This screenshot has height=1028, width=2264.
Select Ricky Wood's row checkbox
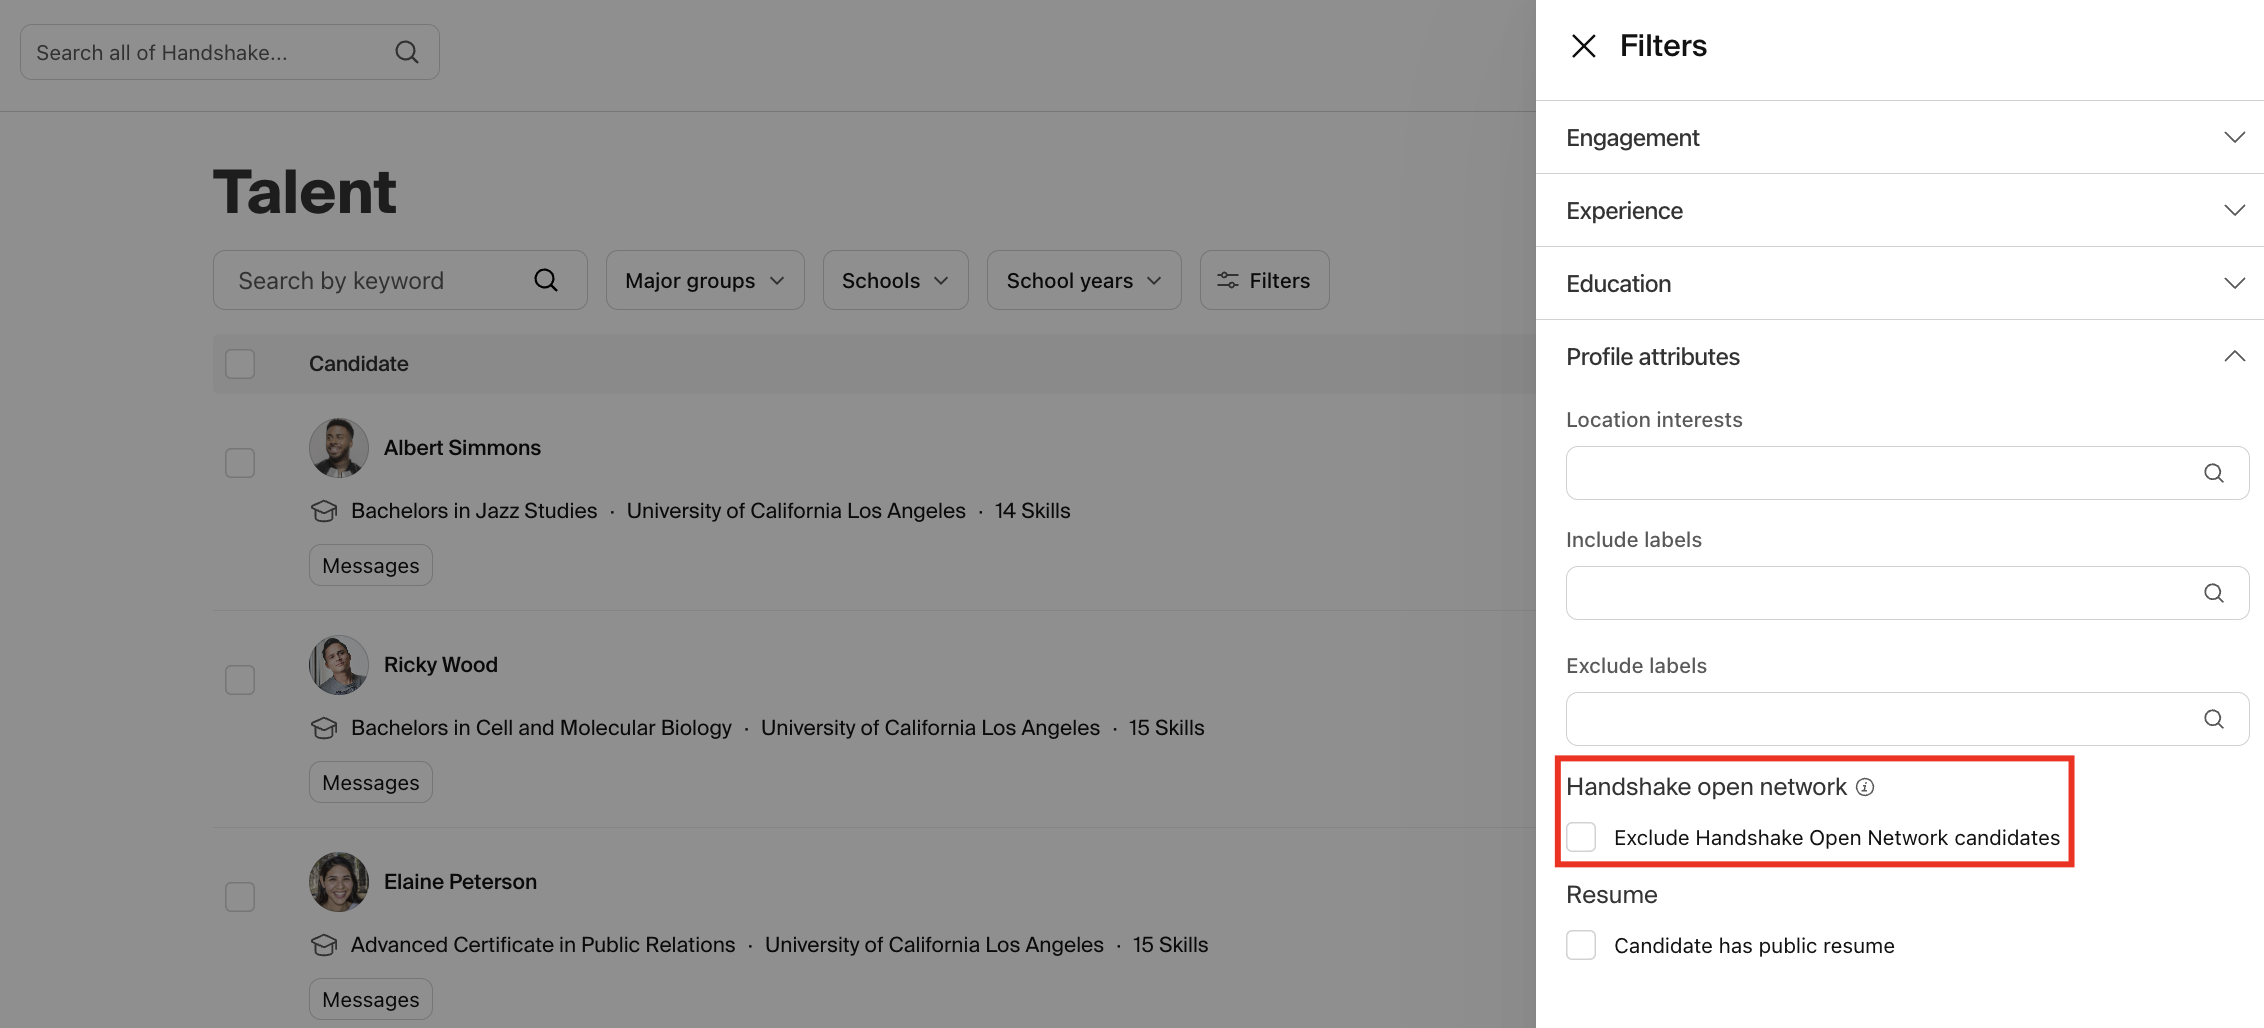click(240, 680)
